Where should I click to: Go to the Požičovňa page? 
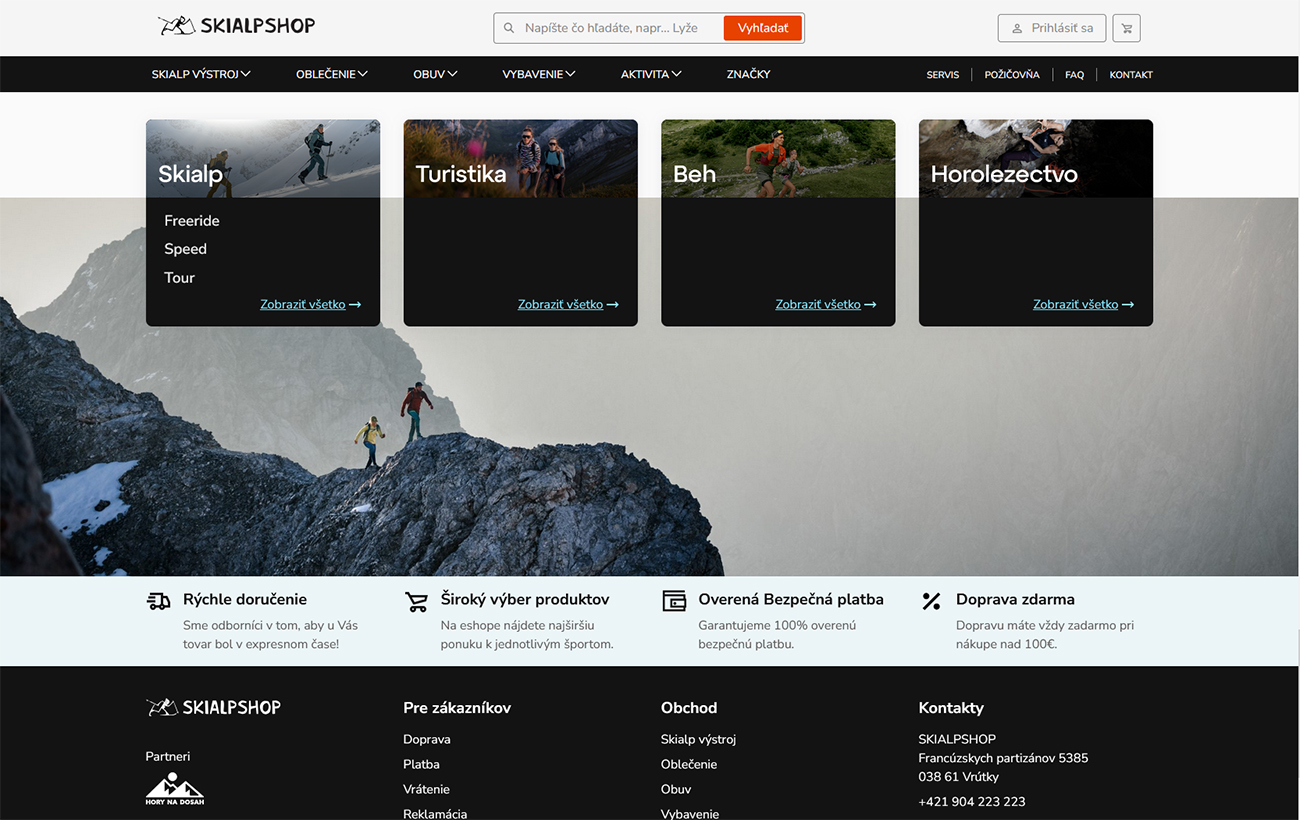(x=1012, y=75)
